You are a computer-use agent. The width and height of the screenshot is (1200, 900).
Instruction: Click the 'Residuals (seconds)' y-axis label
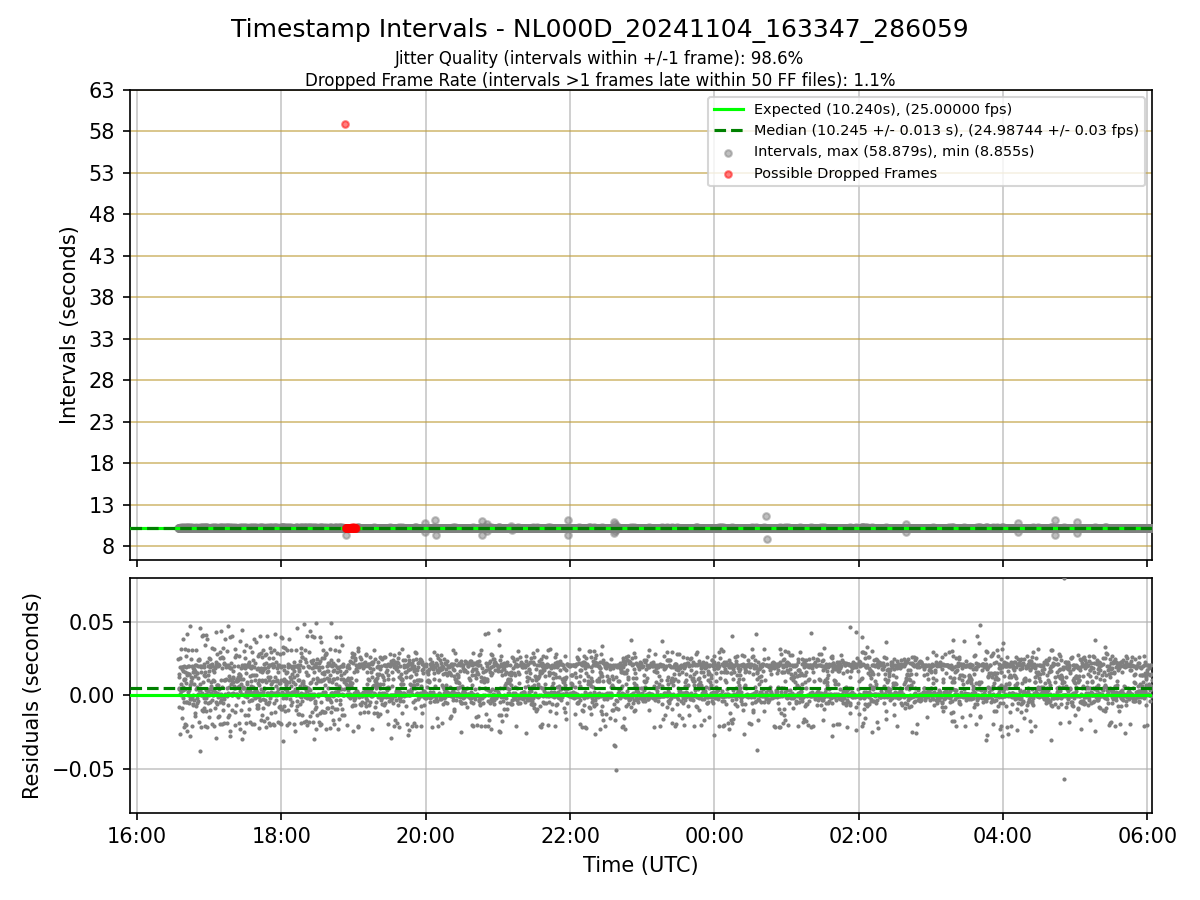click(32, 696)
